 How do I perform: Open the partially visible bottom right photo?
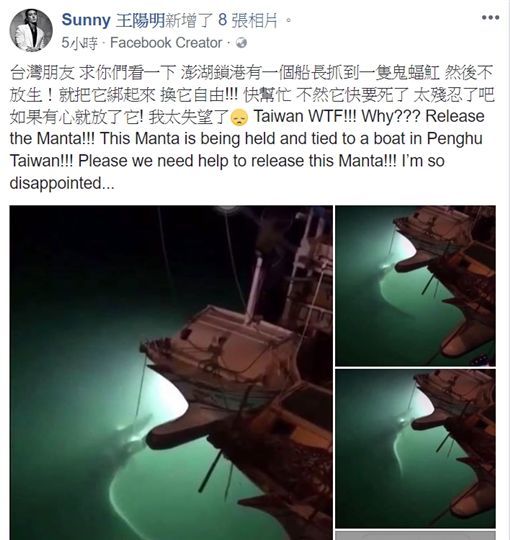click(416, 536)
